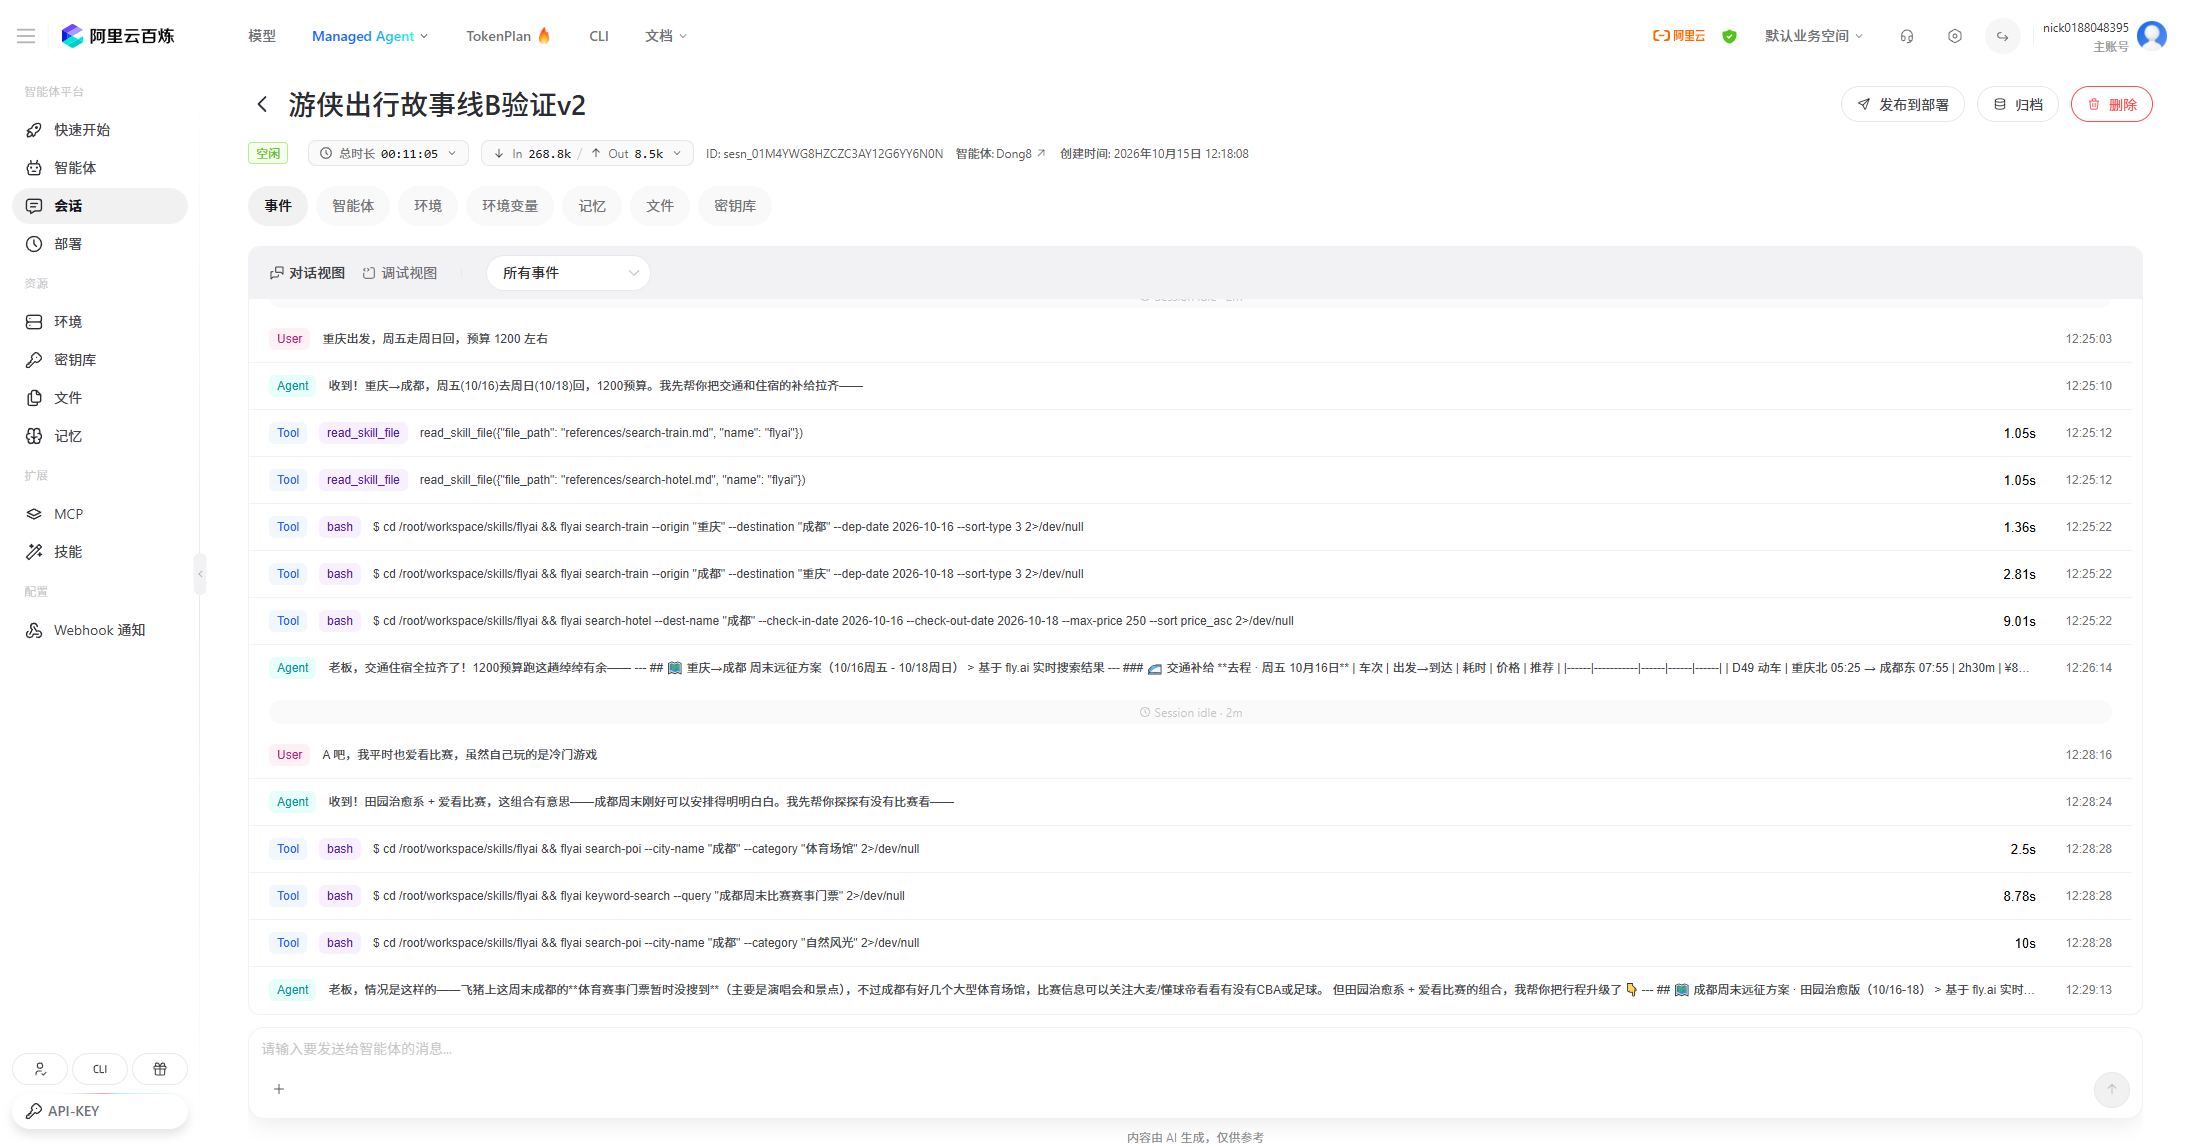Expand the 总时长 duration dropdown

click(x=389, y=153)
